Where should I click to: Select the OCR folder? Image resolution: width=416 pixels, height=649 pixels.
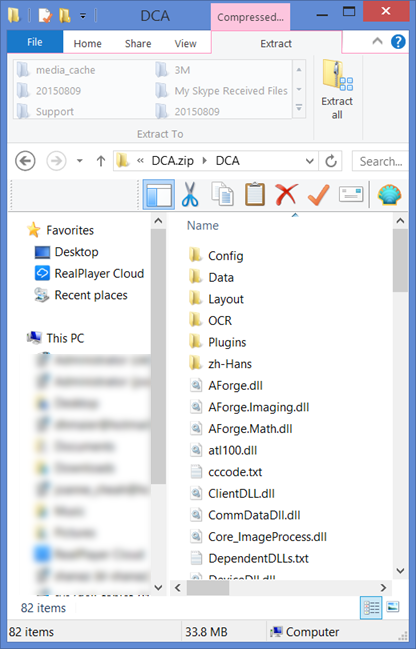tap(210, 320)
